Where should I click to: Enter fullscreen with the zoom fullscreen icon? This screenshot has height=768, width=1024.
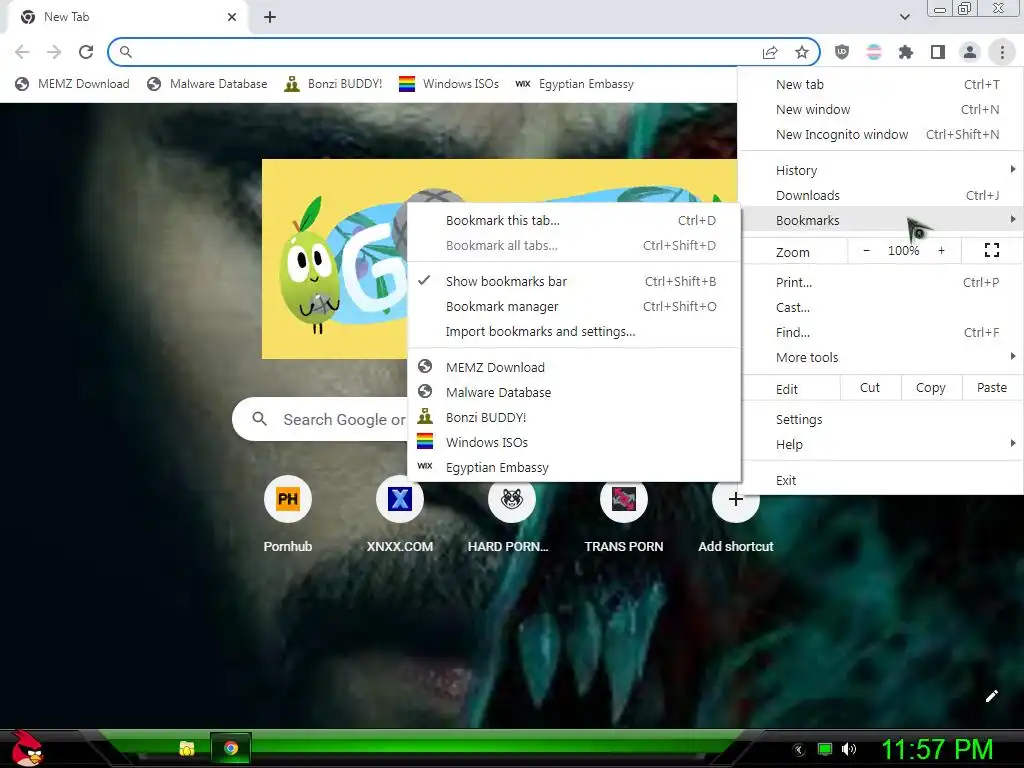pos(992,250)
